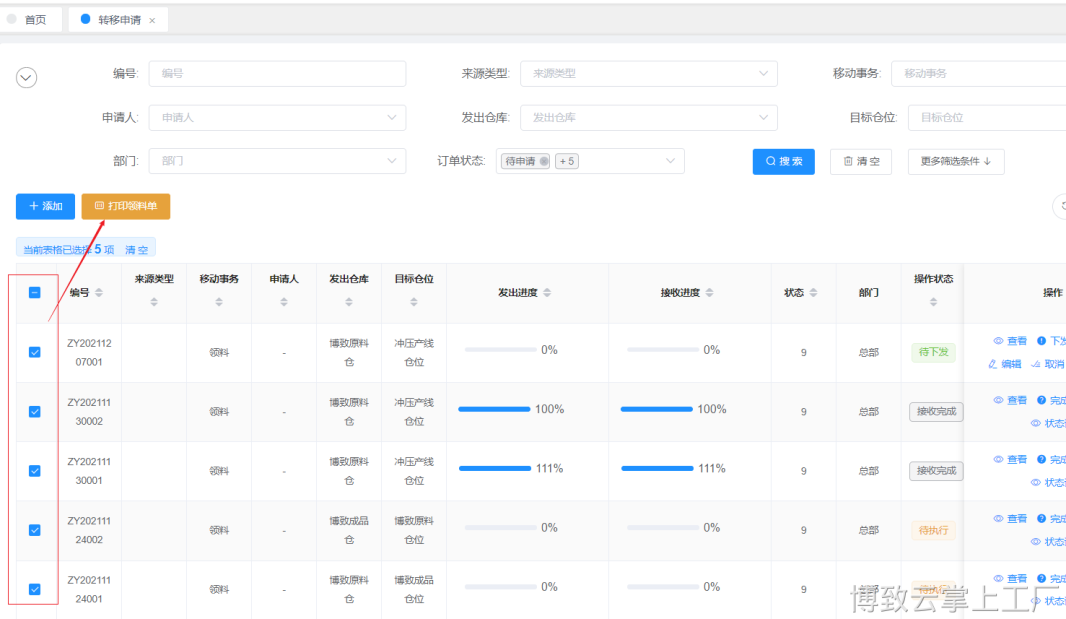
Task: Click the 查看 eye icon for ZY20211207001
Action: pyautogui.click(x=998, y=341)
